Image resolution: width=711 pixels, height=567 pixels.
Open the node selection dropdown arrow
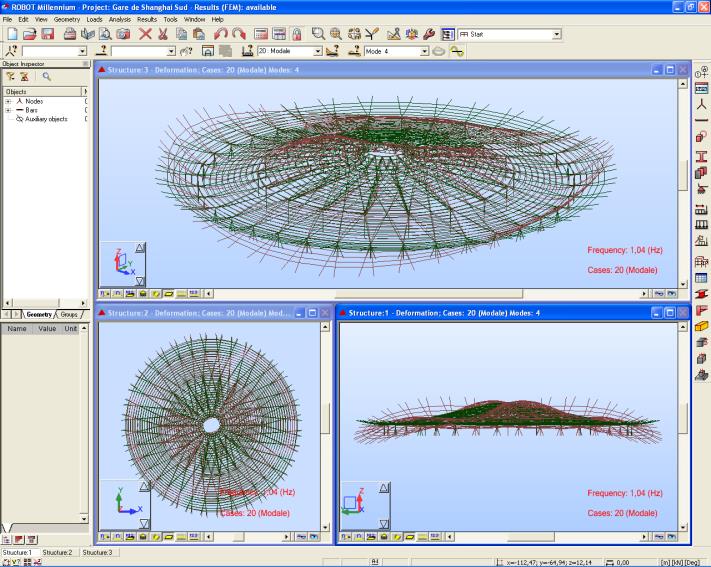83,51
